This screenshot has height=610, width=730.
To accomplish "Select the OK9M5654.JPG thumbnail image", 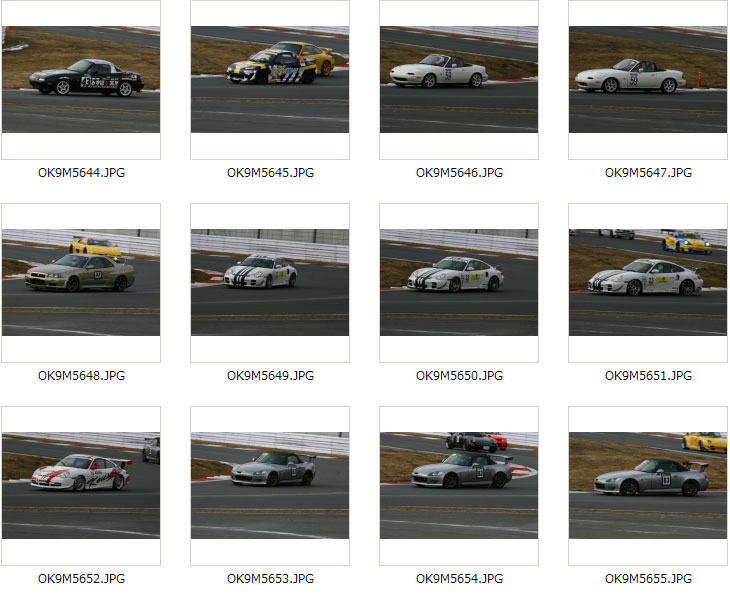I will (x=459, y=486).
